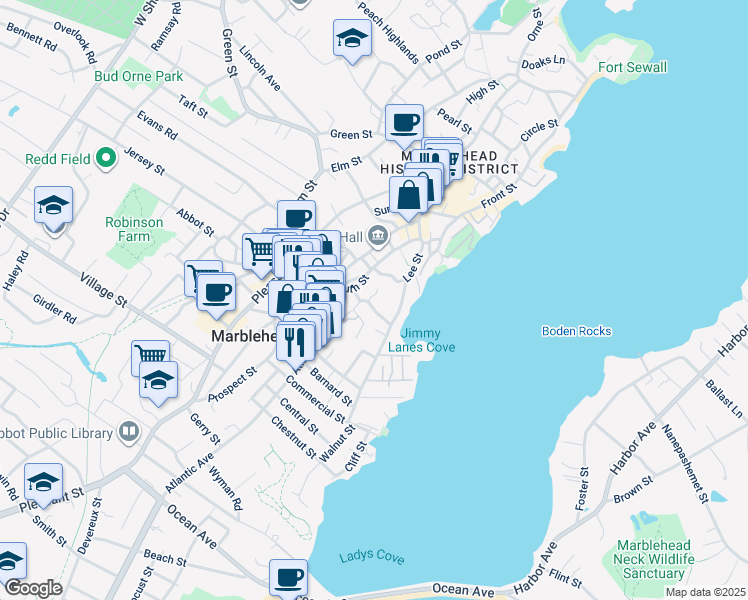Viewport: 748px width, 600px height.
Task: Click the Bud Orne Park label
Action: click(139, 76)
